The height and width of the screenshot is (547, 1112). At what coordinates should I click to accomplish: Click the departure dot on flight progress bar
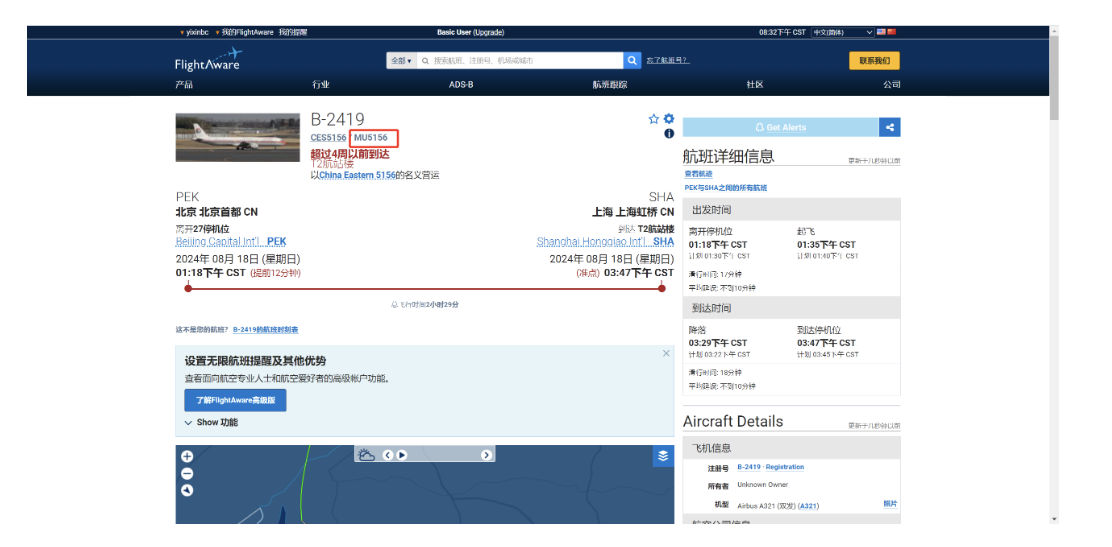(188, 288)
